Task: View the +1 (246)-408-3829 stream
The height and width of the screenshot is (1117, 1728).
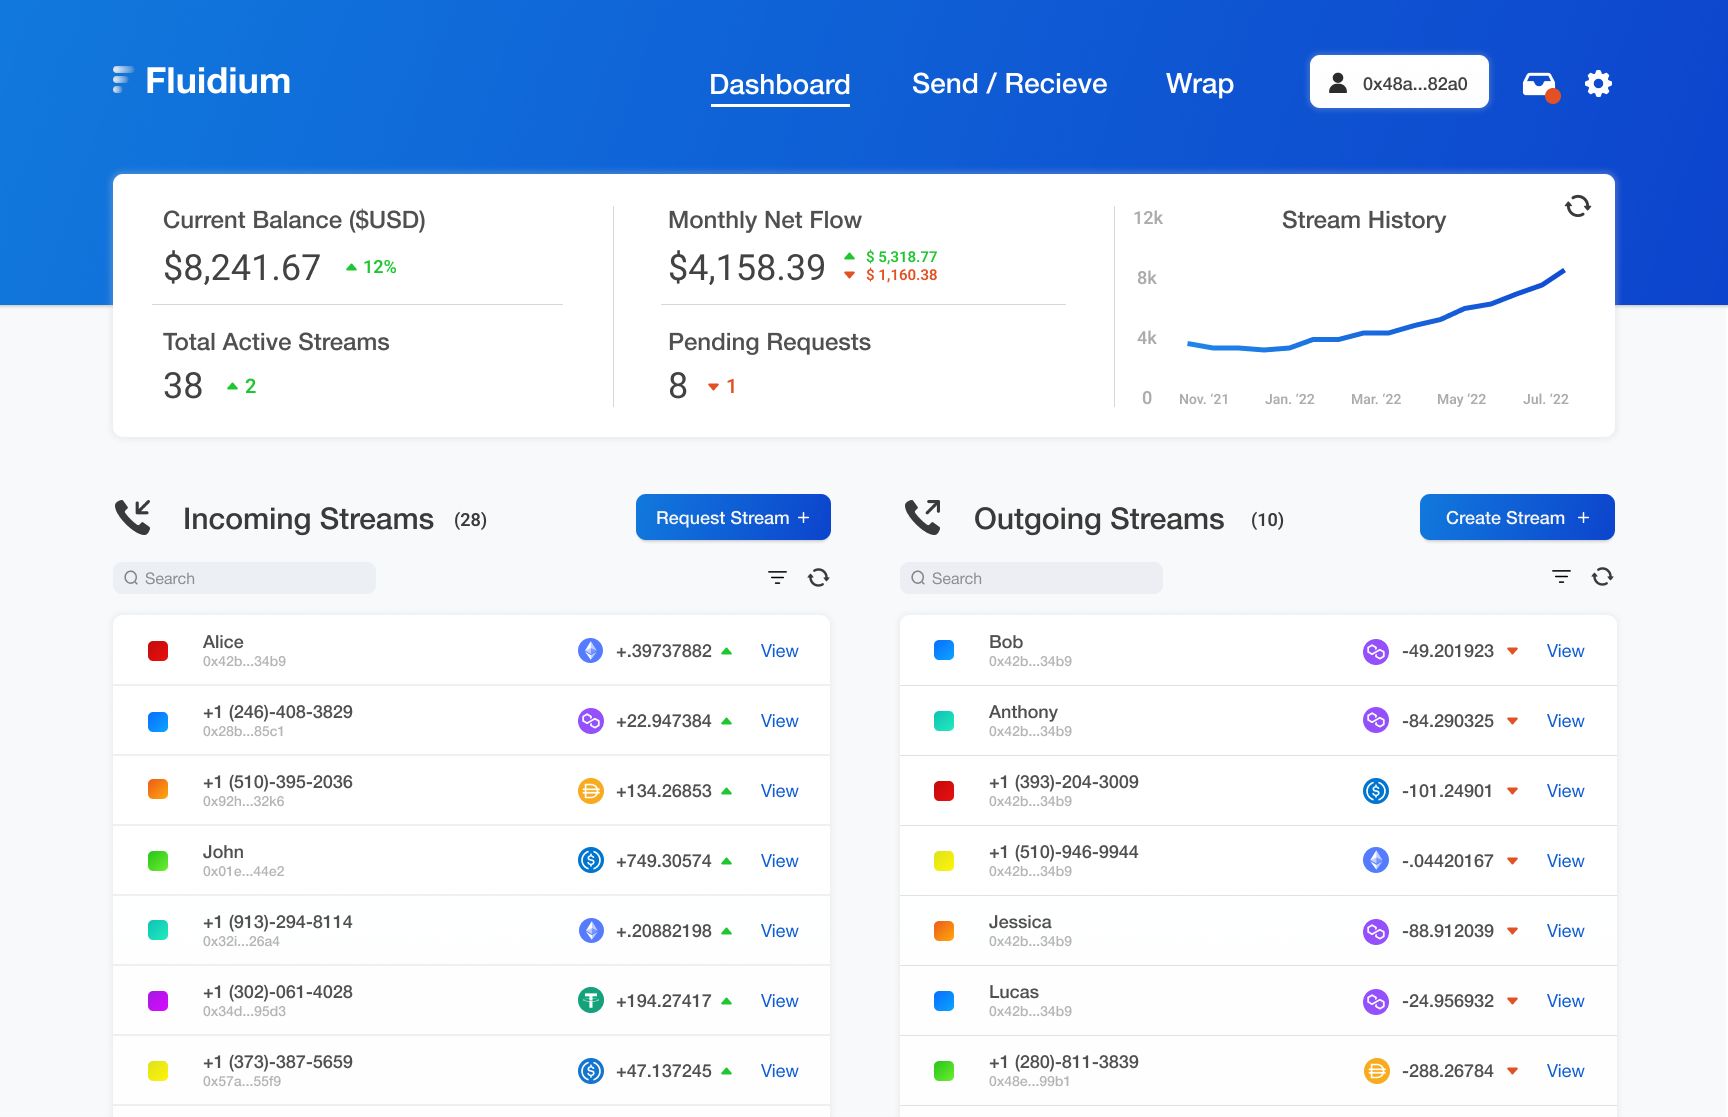Action: point(779,721)
